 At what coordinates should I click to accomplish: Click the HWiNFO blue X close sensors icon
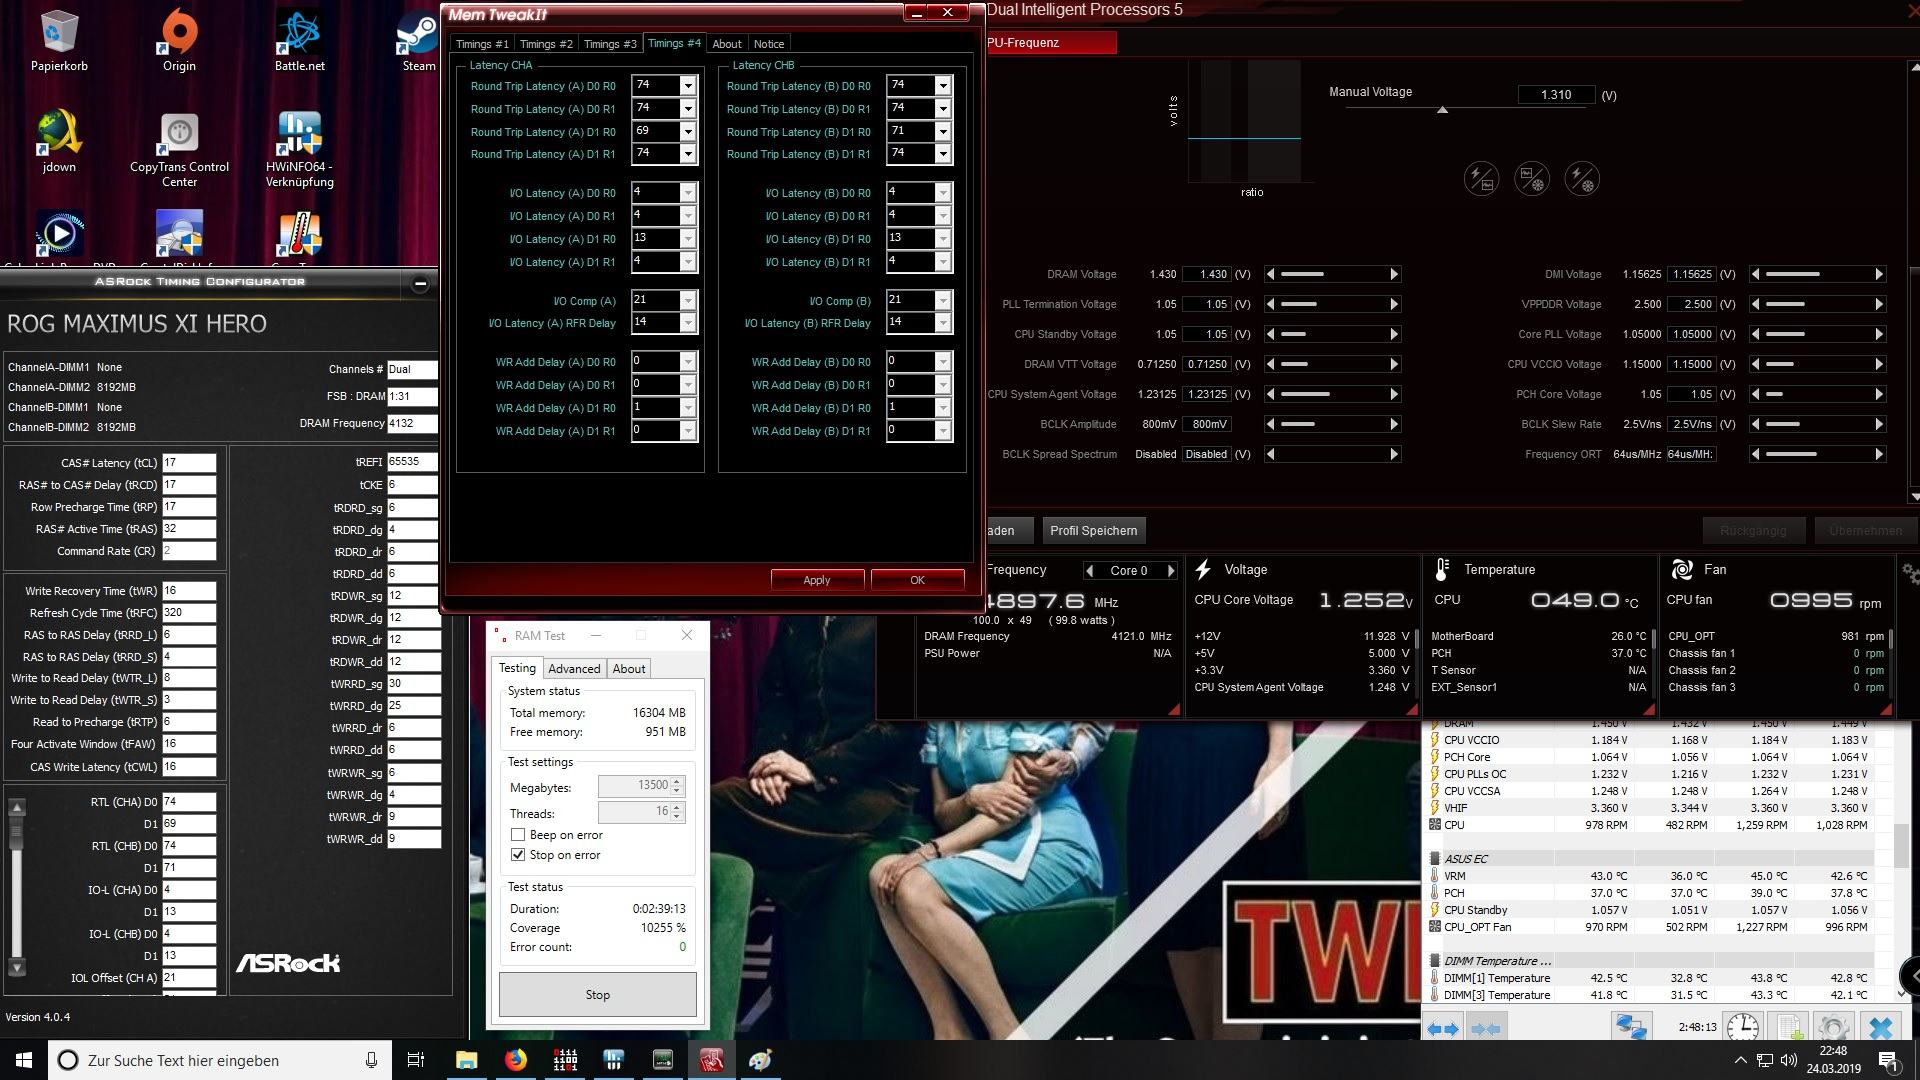coord(1881,1027)
